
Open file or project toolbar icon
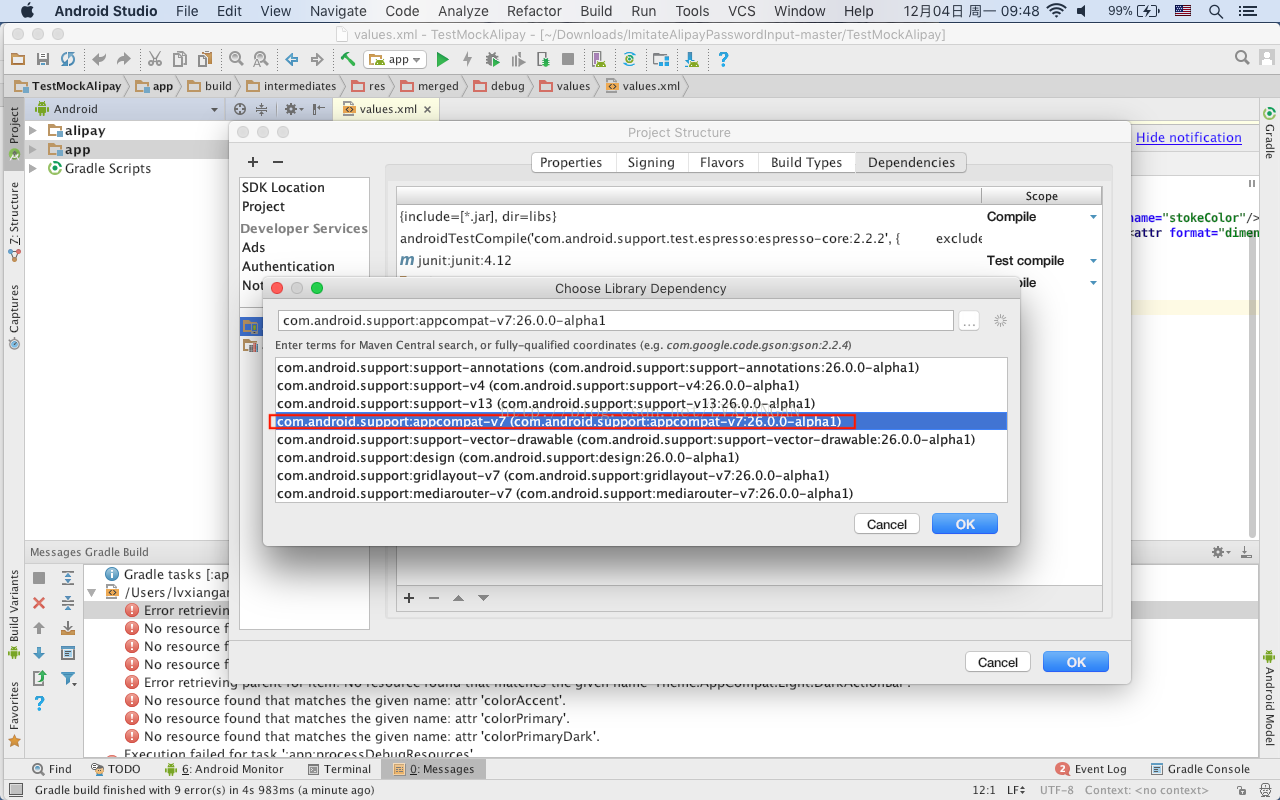20,59
